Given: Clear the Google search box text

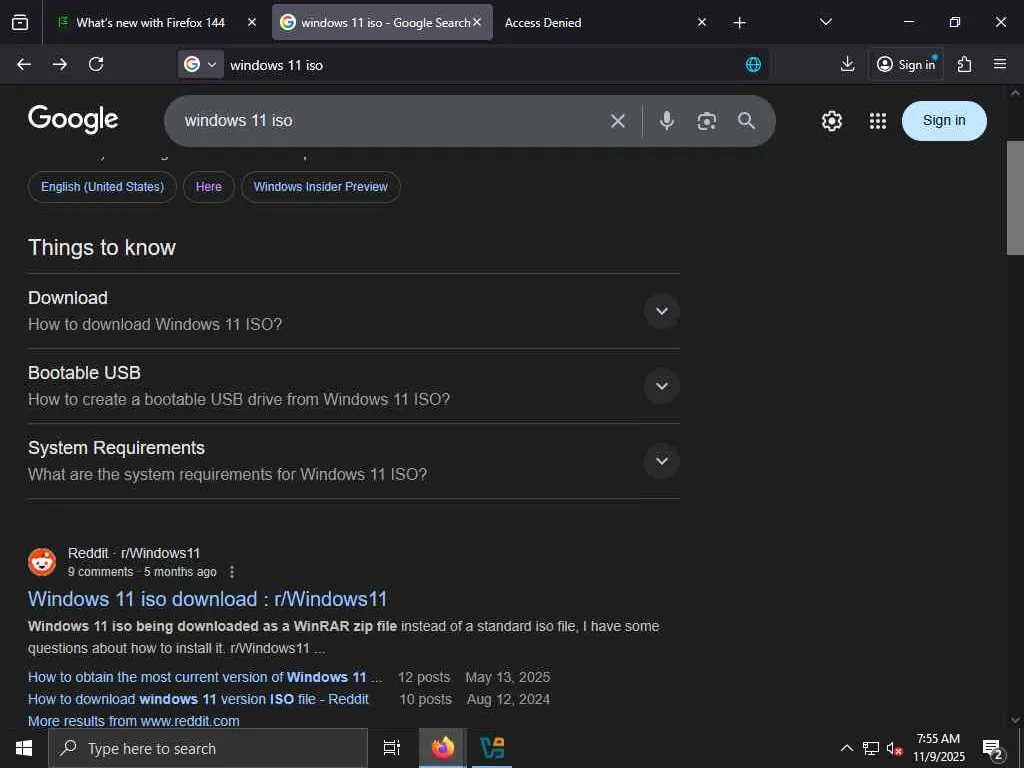Looking at the screenshot, I should point(618,121).
